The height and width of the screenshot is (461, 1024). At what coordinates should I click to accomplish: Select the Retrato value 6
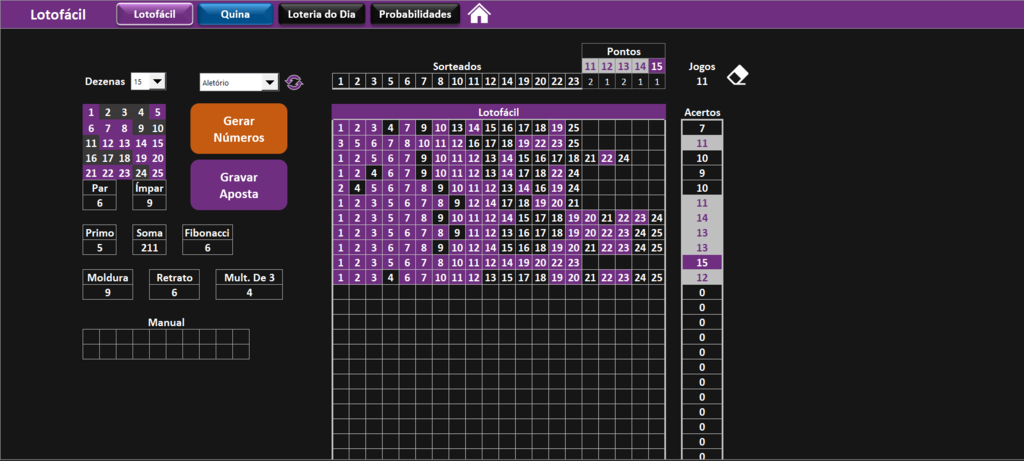tap(174, 293)
